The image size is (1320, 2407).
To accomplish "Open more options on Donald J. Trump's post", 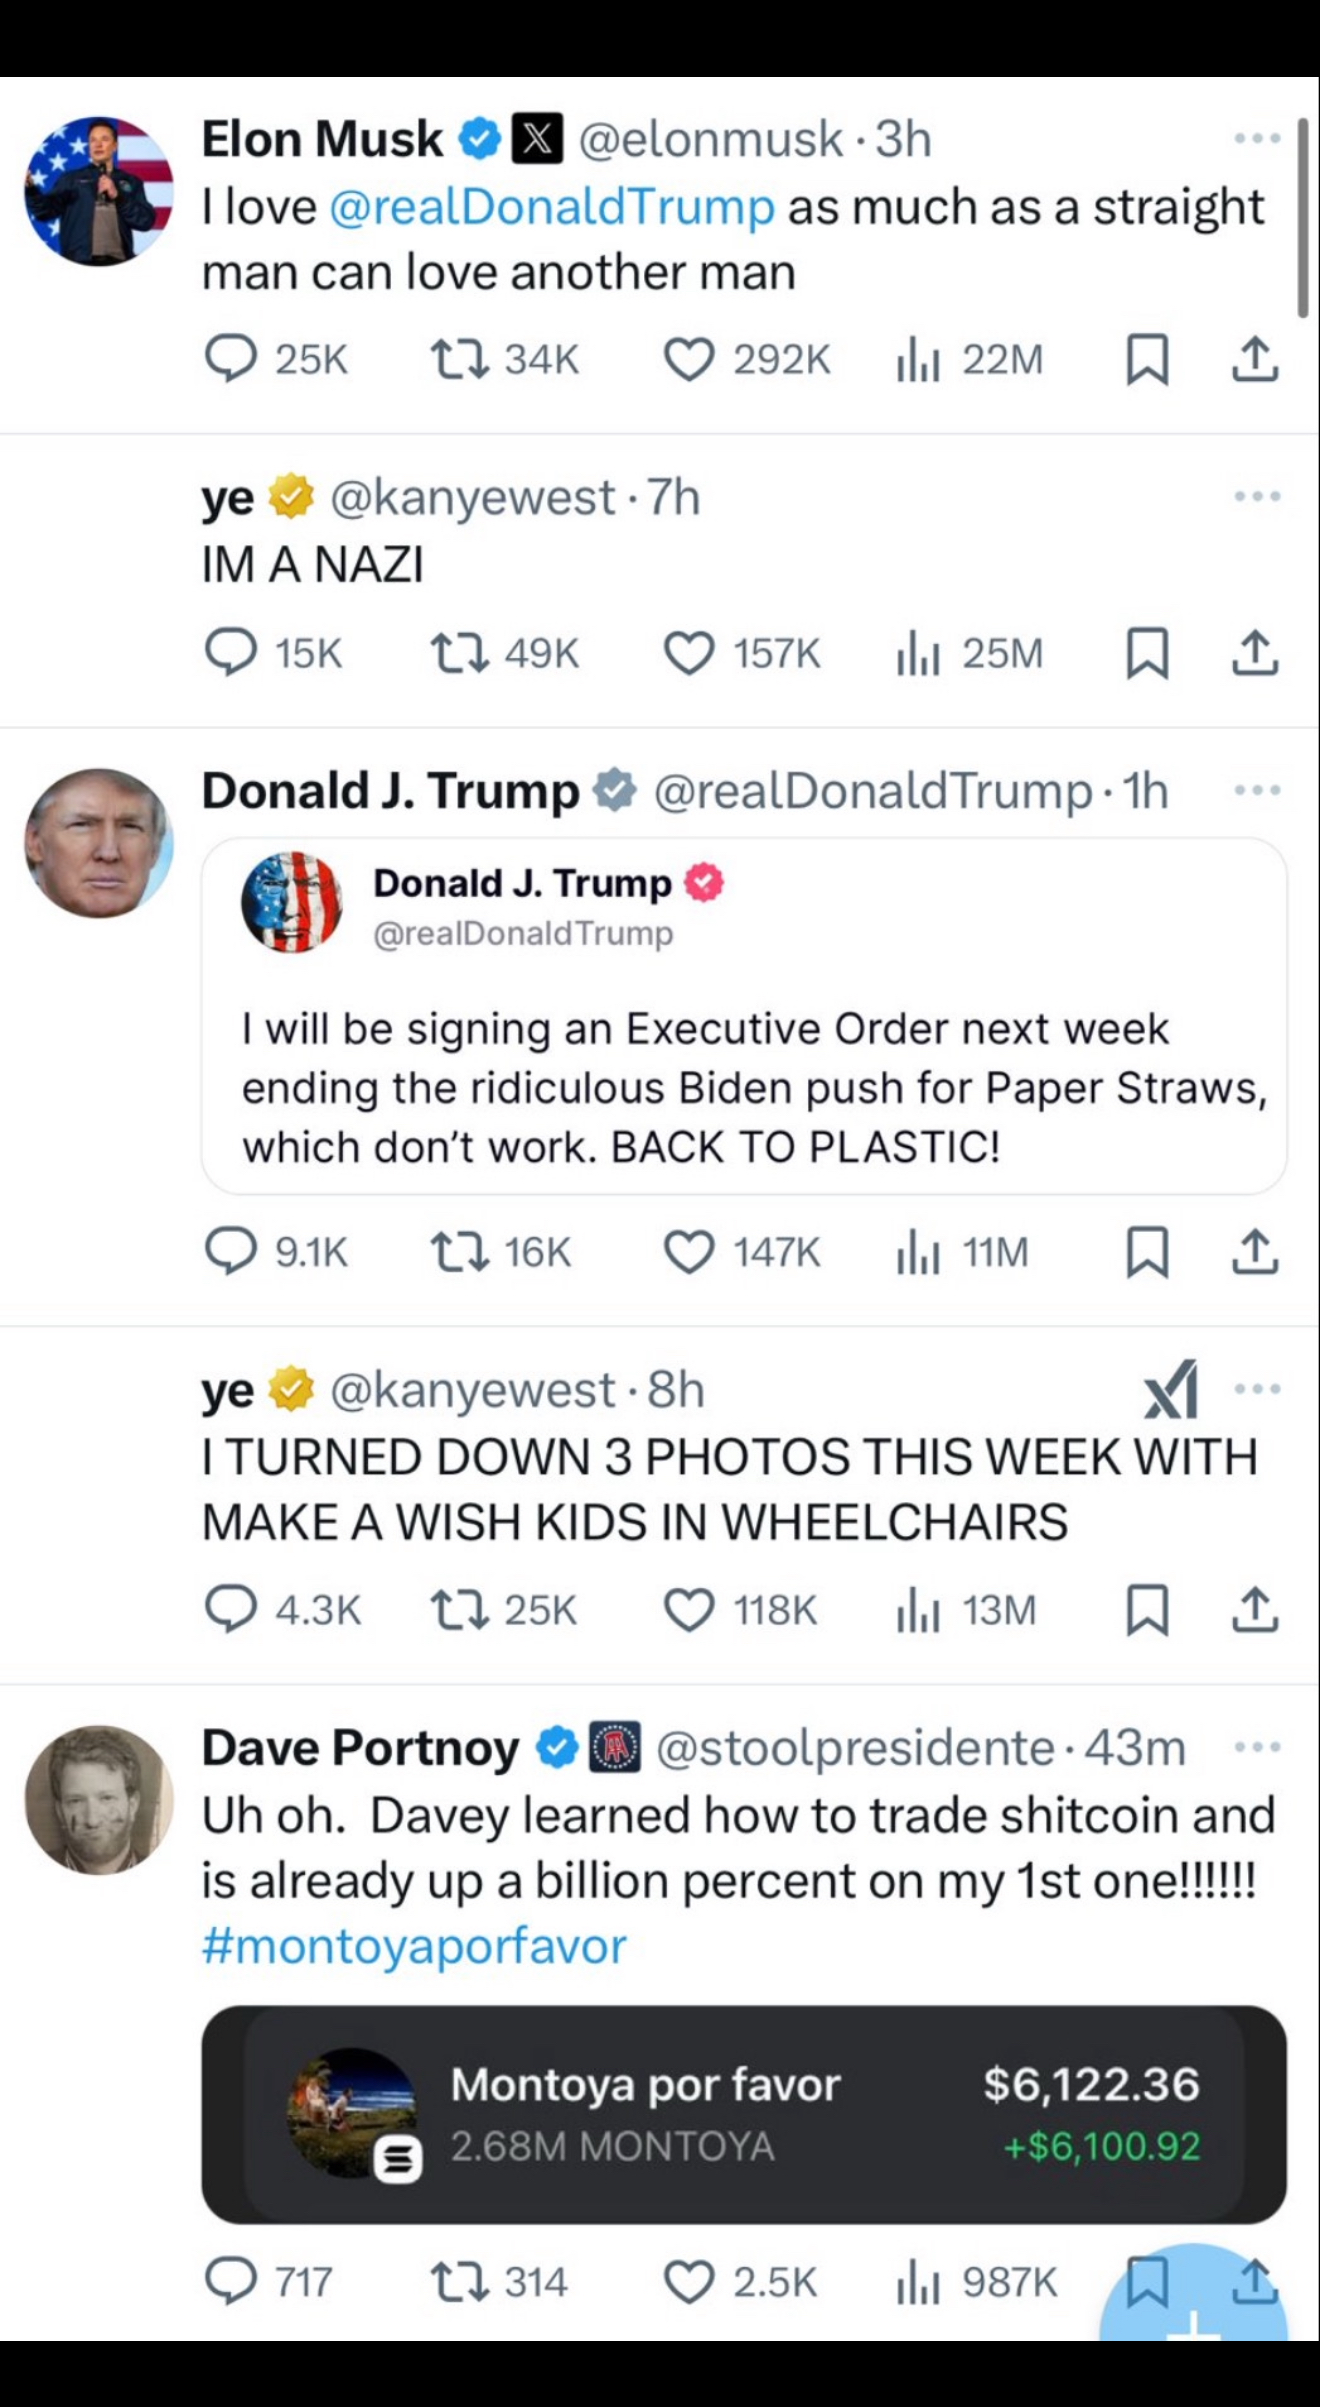I will (1257, 791).
